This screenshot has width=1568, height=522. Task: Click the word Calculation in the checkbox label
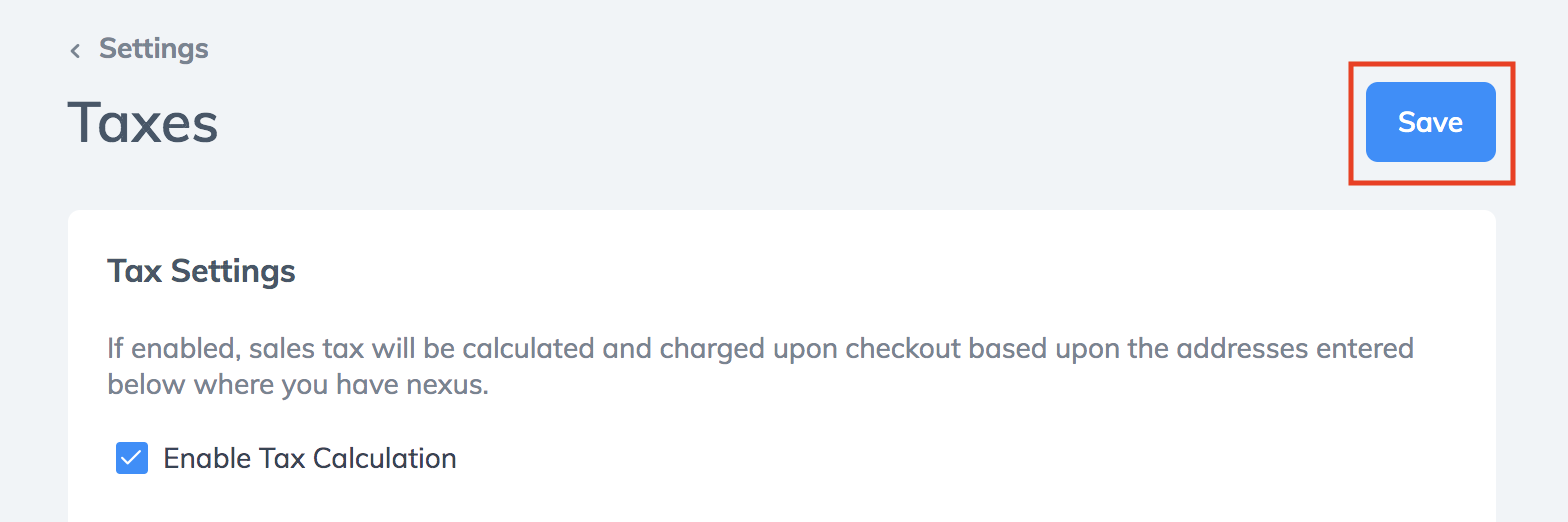pyautogui.click(x=385, y=458)
